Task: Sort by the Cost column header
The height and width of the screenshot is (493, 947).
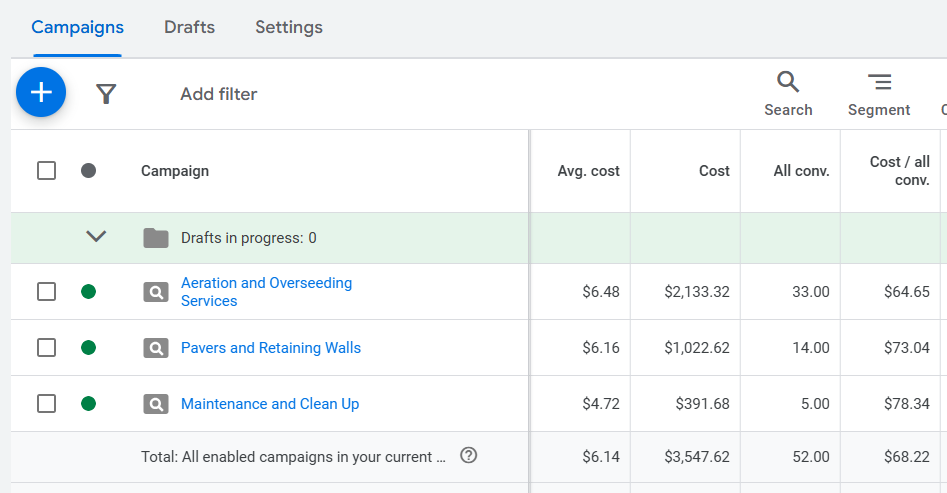Action: tap(714, 171)
